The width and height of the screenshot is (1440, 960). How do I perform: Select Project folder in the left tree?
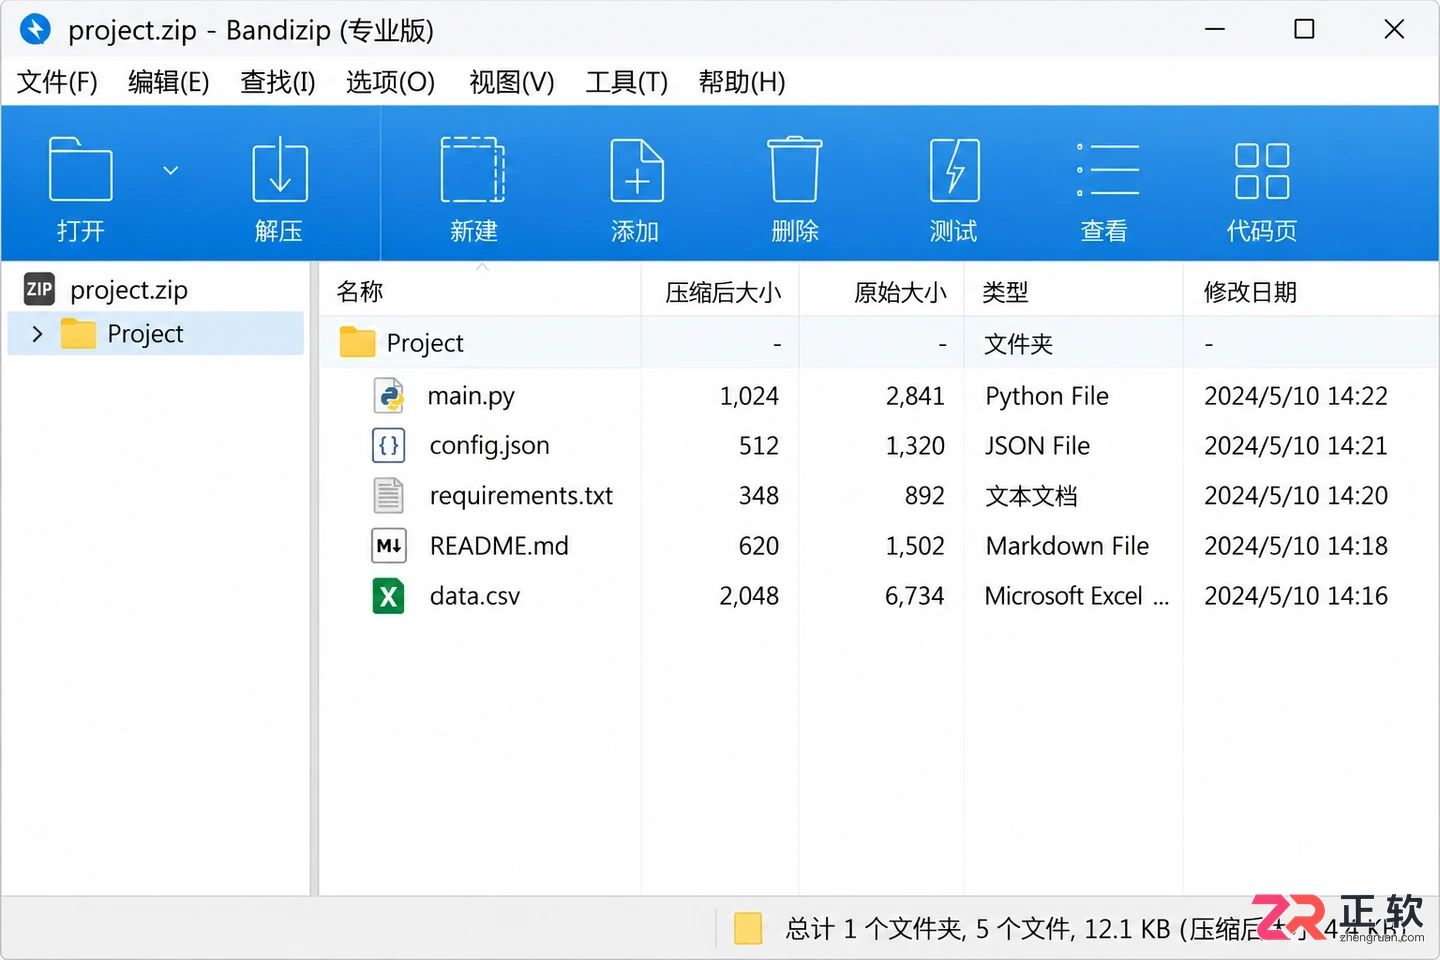point(156,333)
